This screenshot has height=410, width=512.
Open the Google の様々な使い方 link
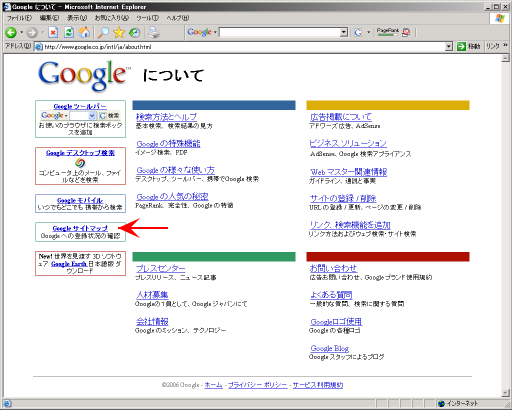[x=175, y=170]
